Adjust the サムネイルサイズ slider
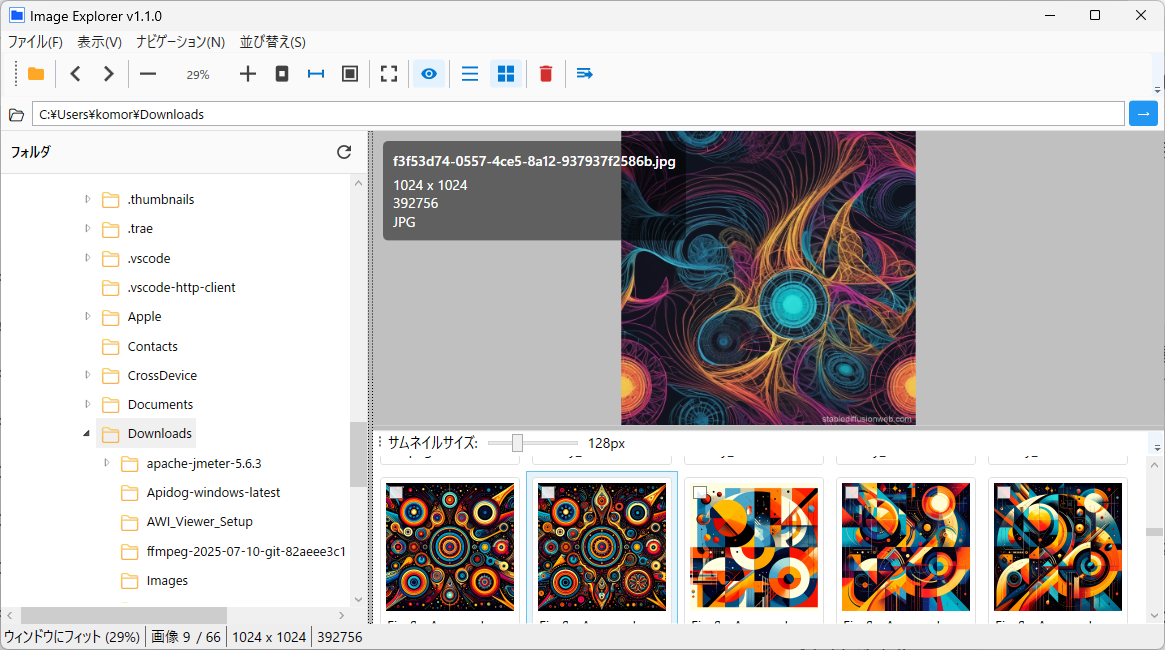 click(x=518, y=442)
